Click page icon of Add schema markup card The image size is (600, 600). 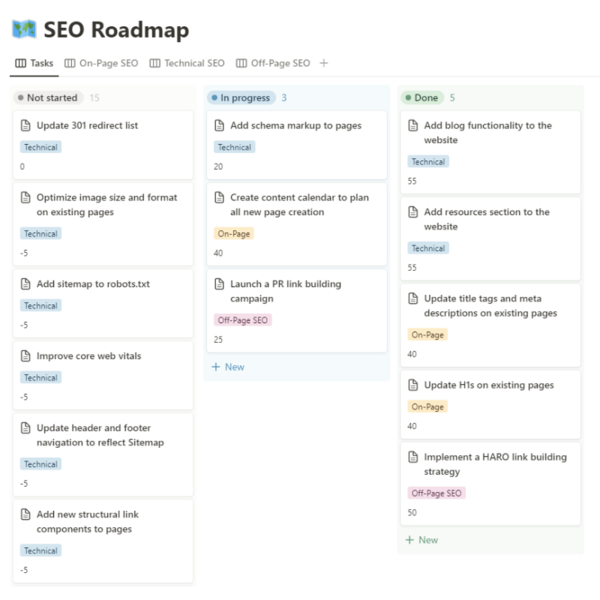(219, 126)
